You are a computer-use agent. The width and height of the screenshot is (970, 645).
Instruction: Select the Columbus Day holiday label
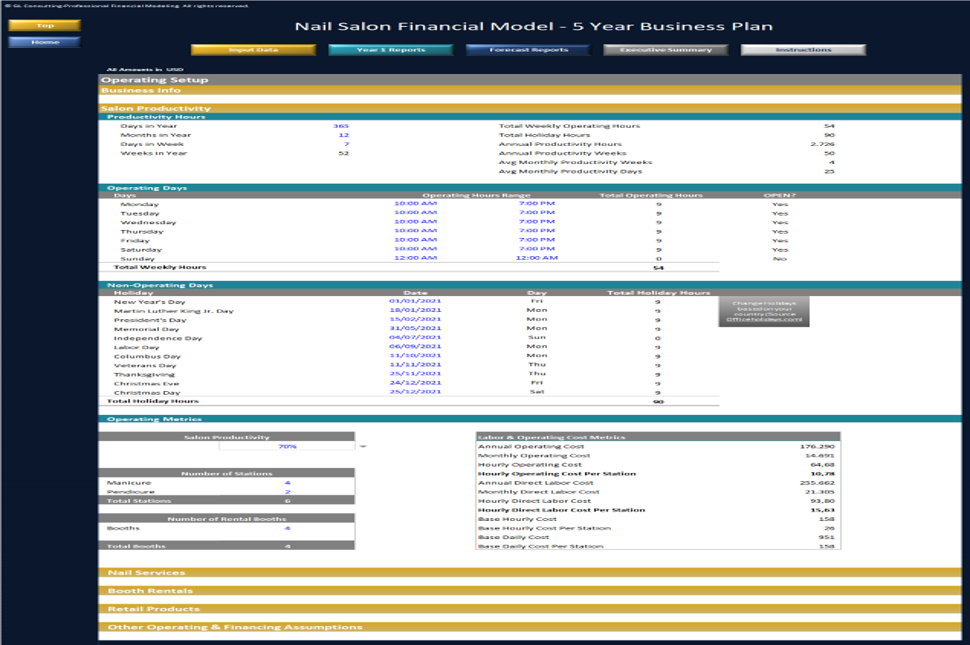(x=147, y=357)
